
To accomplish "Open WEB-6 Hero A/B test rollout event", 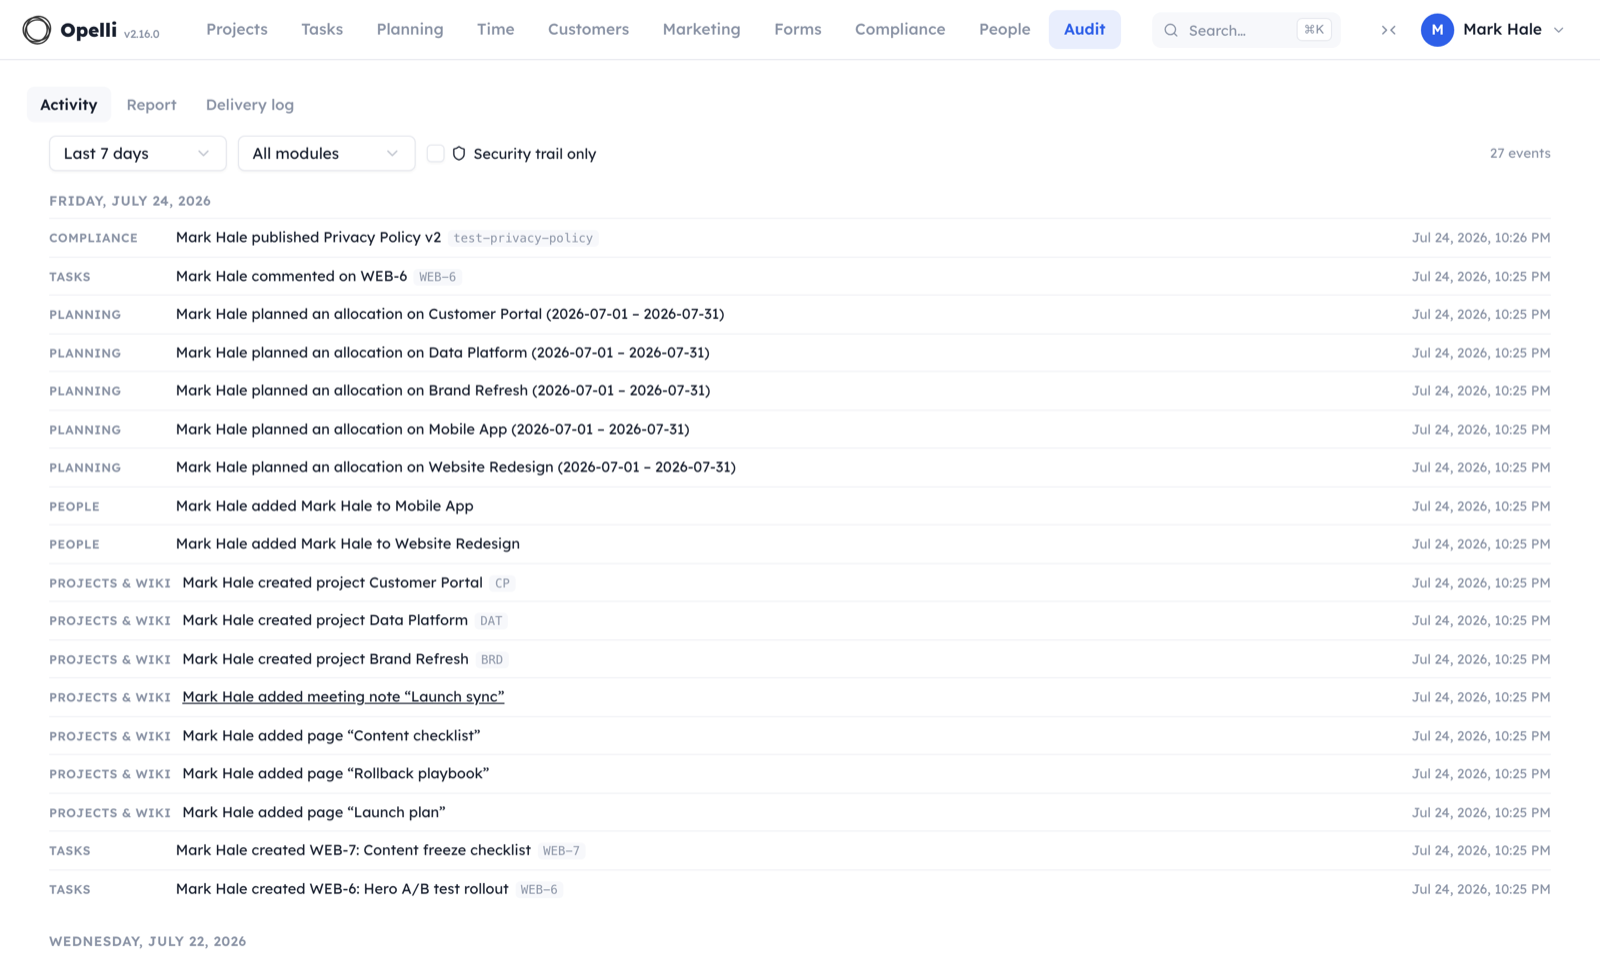I will click(x=342, y=889).
